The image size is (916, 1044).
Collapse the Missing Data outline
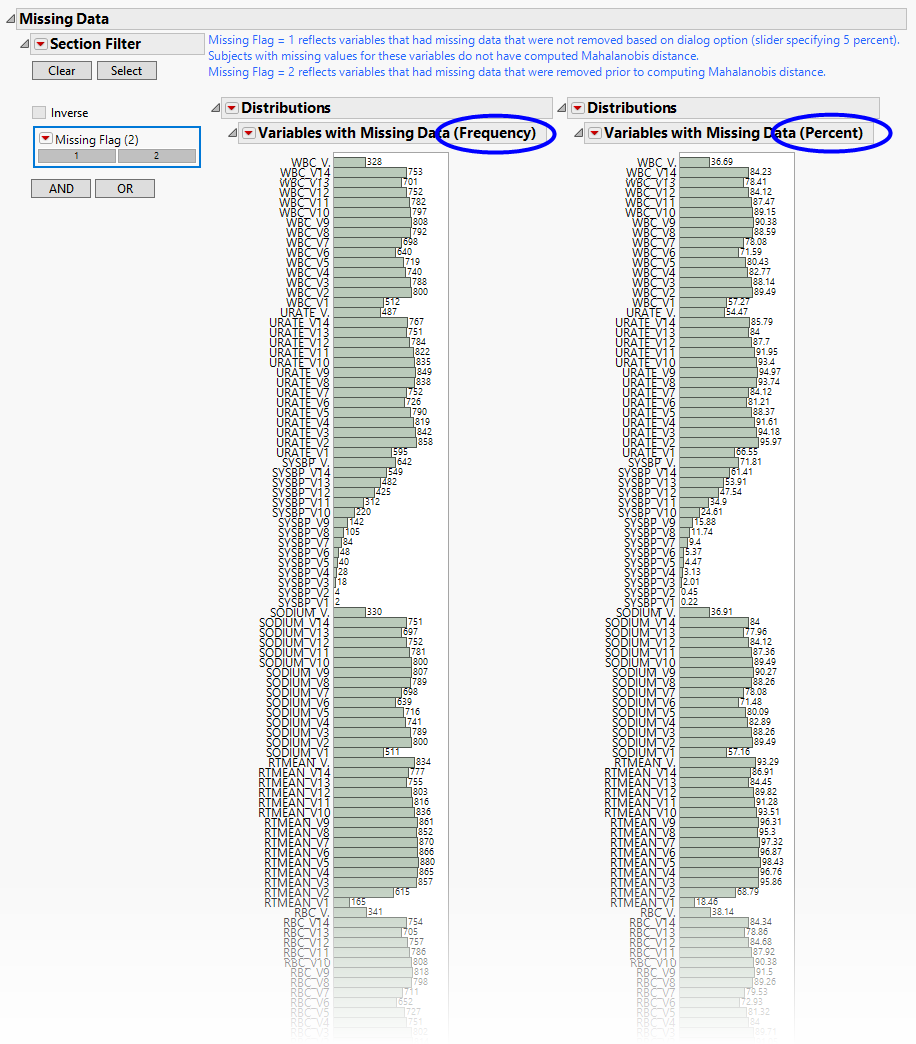[x=11, y=19]
